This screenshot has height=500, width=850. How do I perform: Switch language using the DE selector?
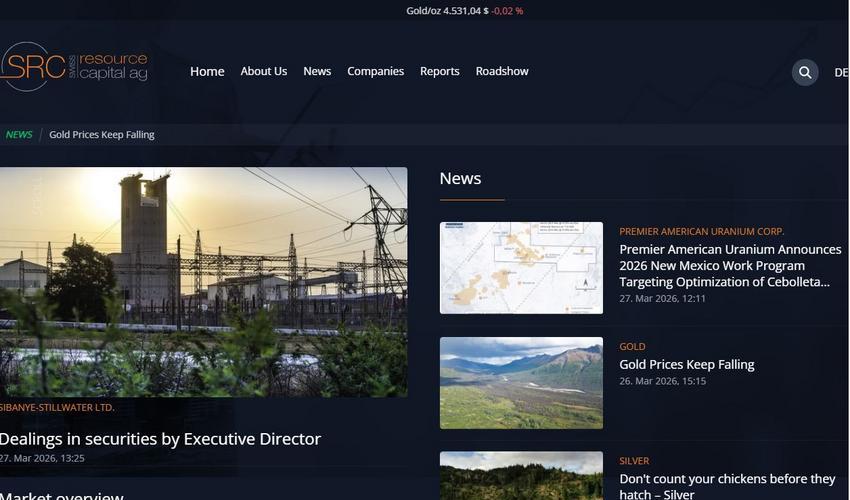click(840, 72)
